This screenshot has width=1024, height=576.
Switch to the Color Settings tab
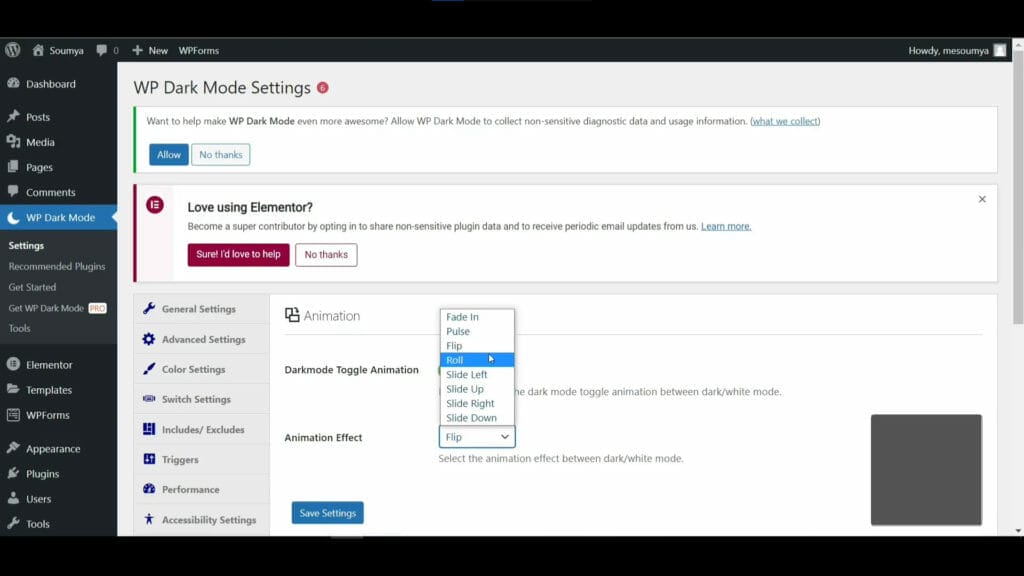[202, 369]
